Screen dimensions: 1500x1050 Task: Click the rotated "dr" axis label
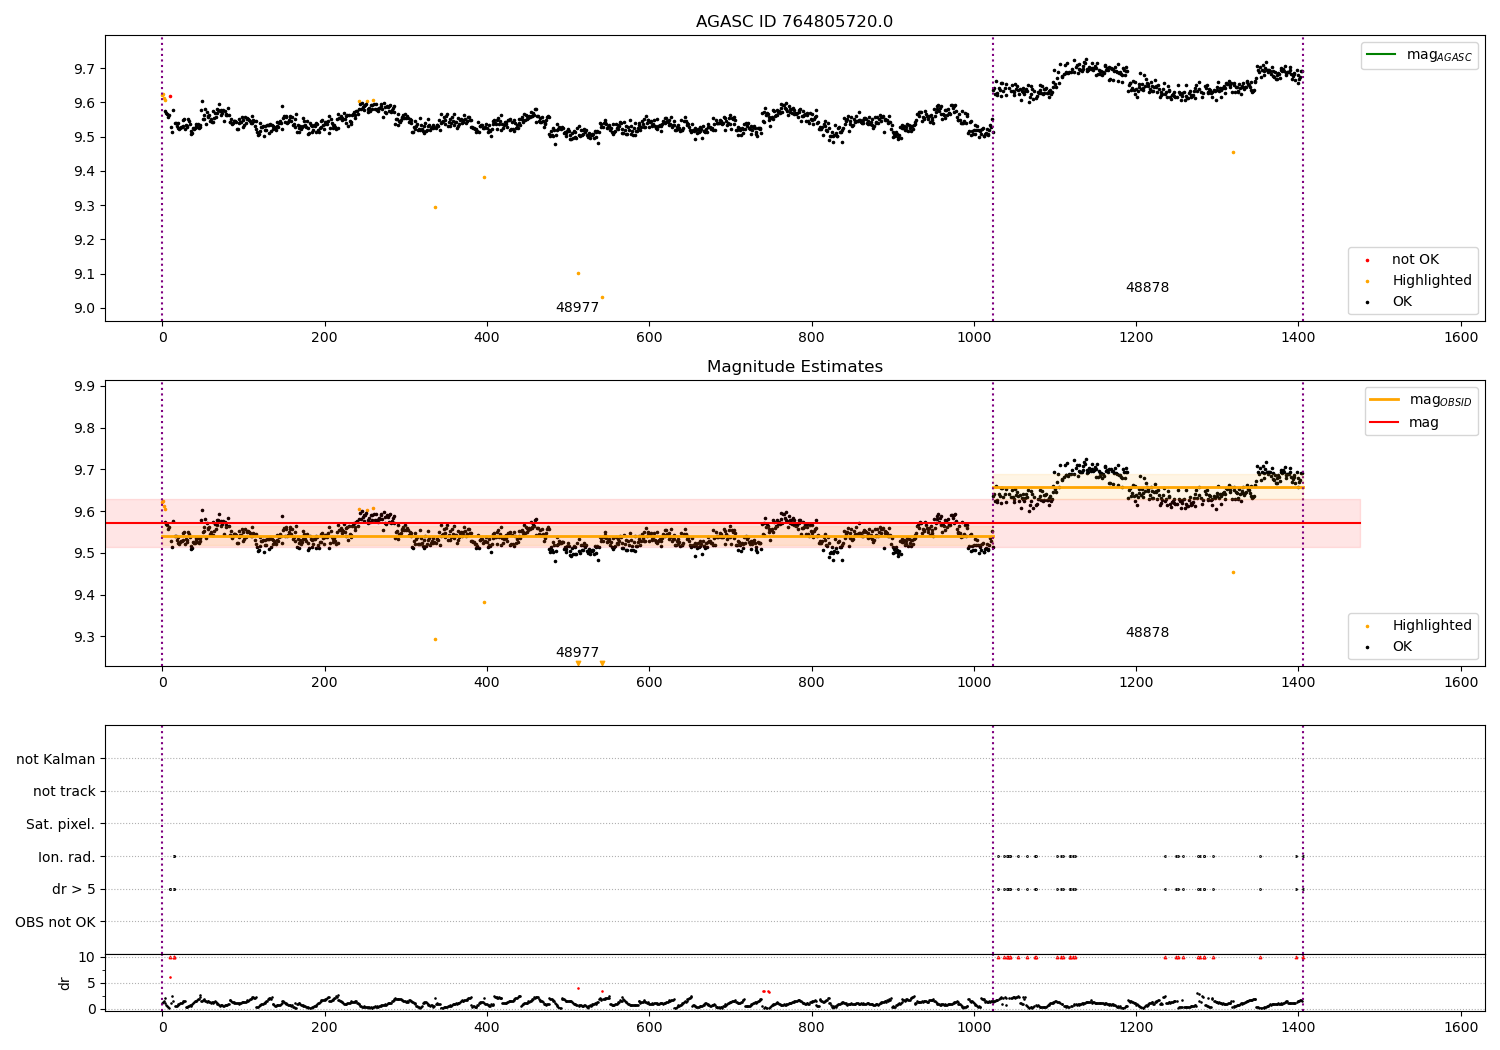tap(65, 983)
